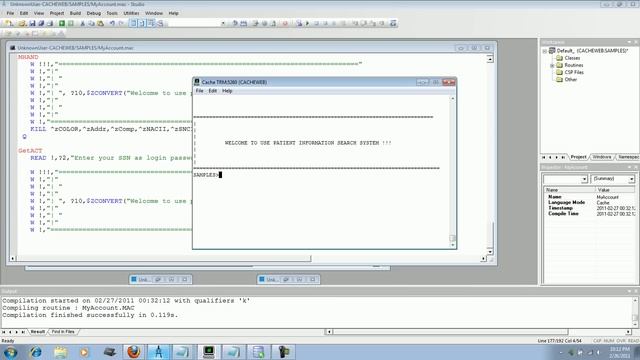The image size is (640, 360).
Task: Click the Name column header in Inspector
Action: click(x=569, y=190)
